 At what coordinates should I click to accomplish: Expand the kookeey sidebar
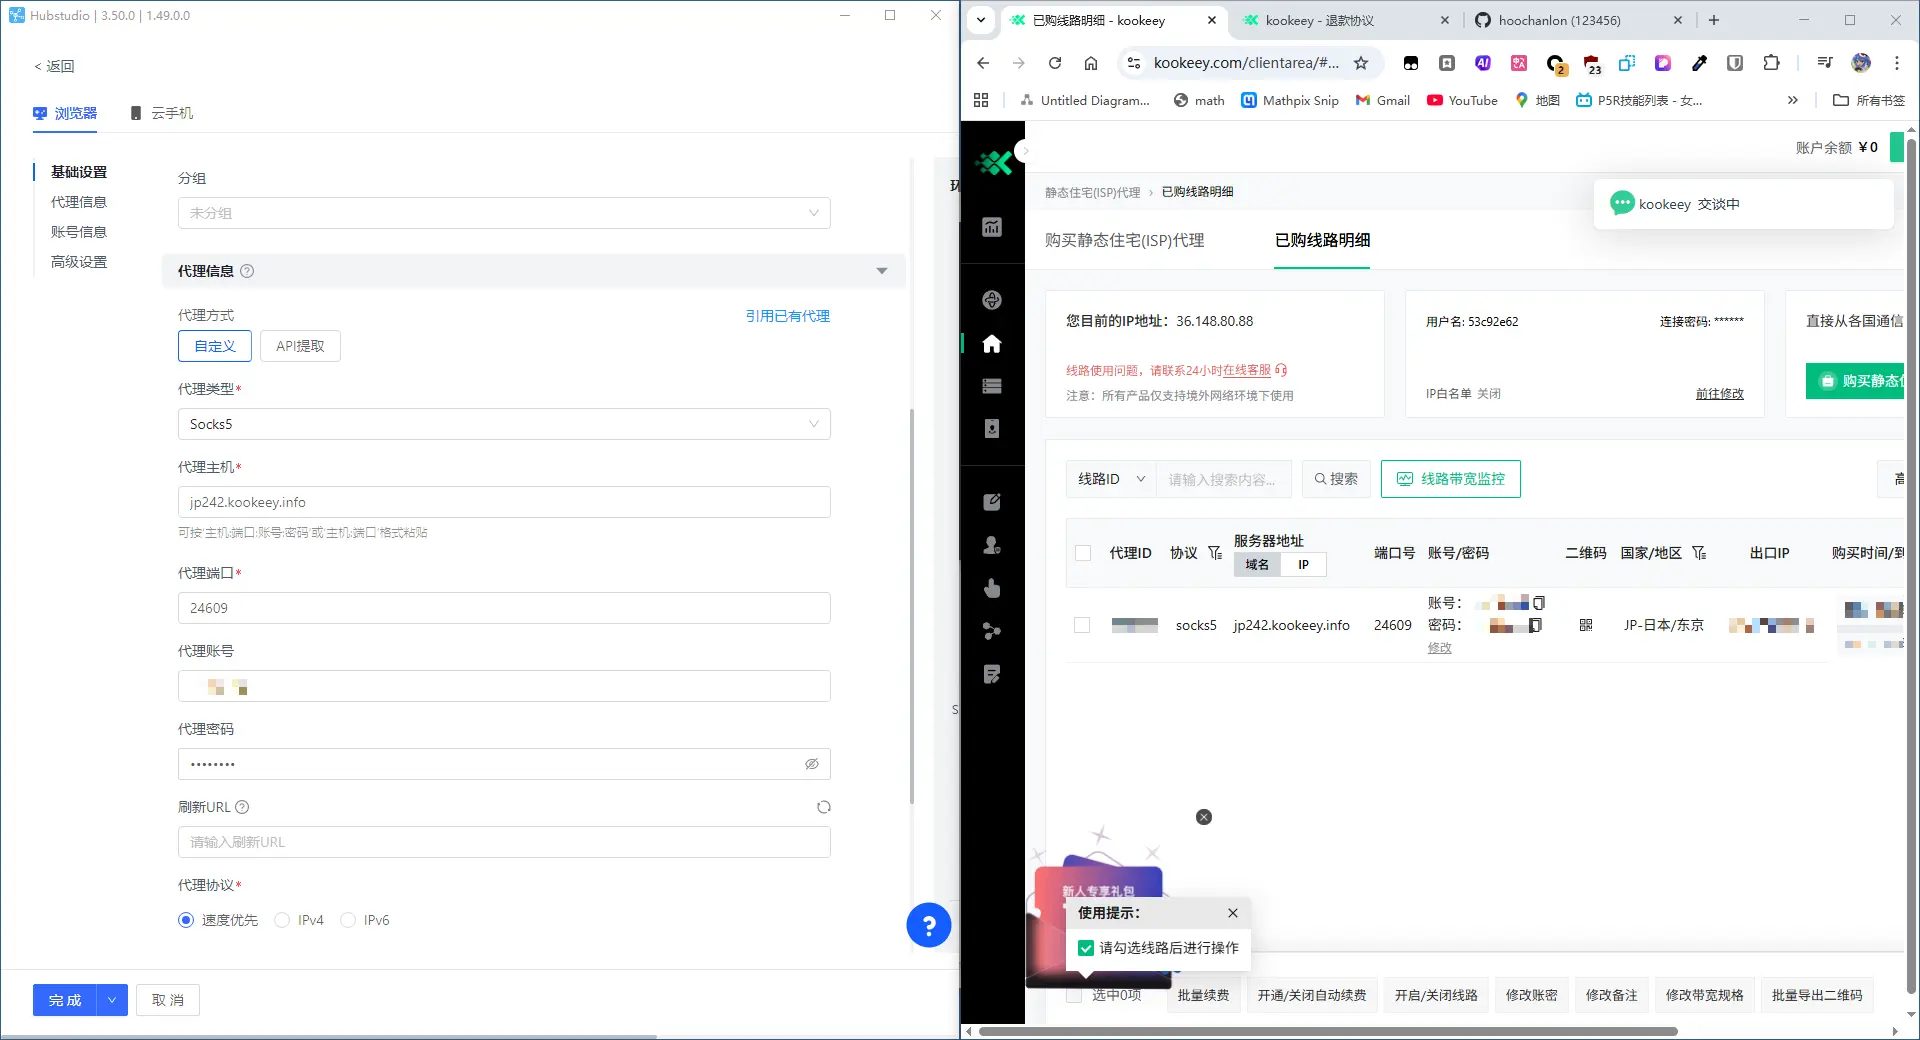[x=1024, y=151]
